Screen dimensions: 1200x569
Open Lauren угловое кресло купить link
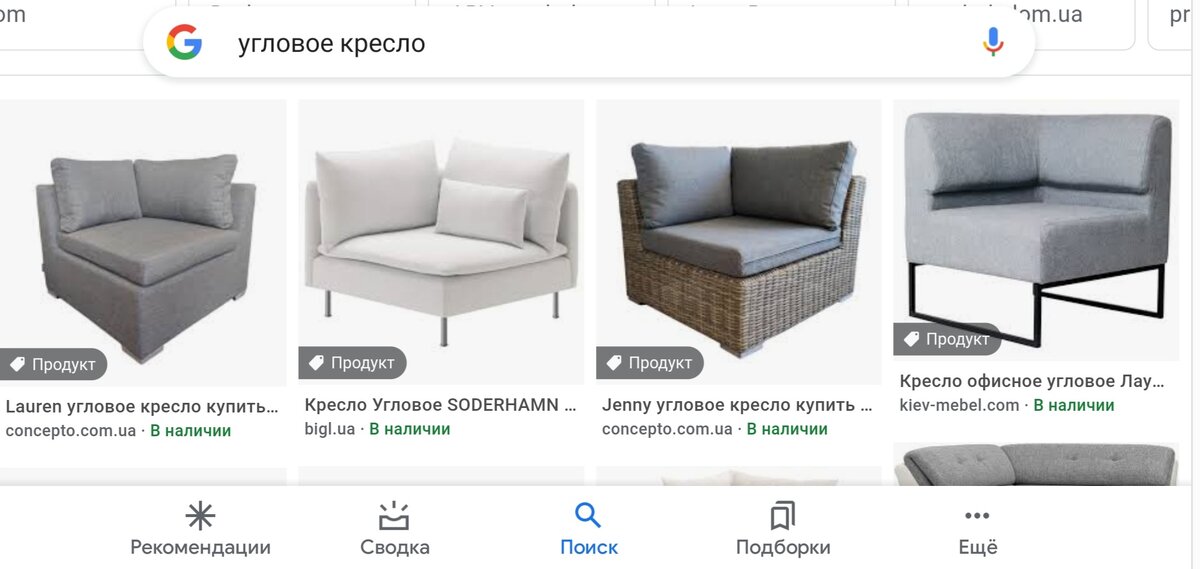click(141, 407)
